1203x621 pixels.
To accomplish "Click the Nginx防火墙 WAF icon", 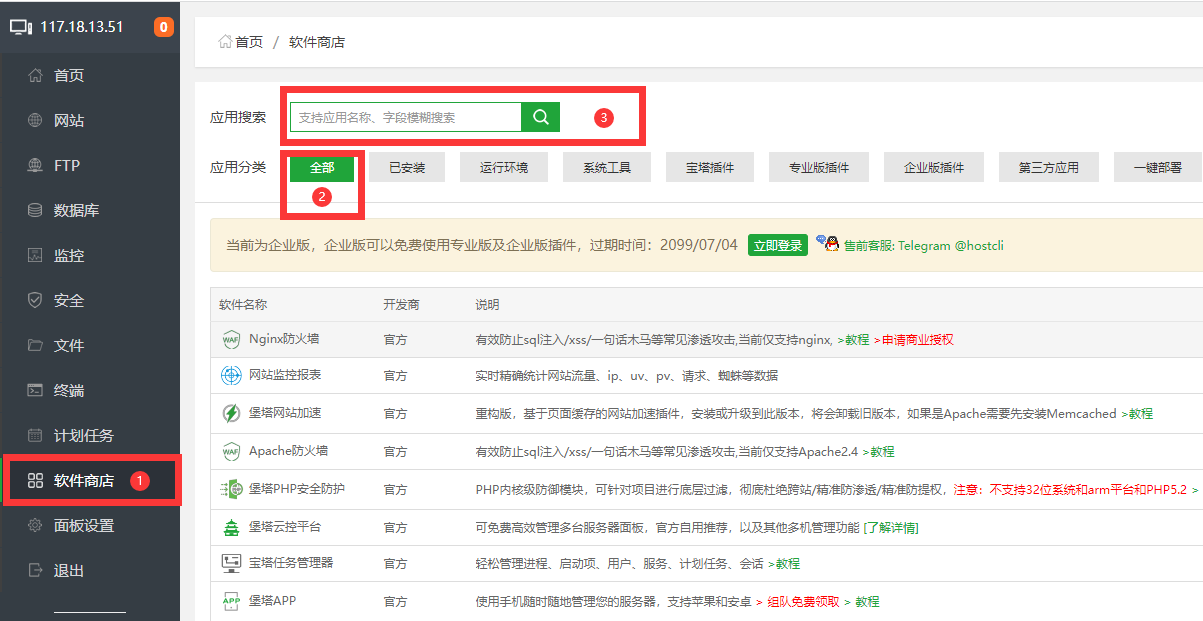I will click(231, 340).
